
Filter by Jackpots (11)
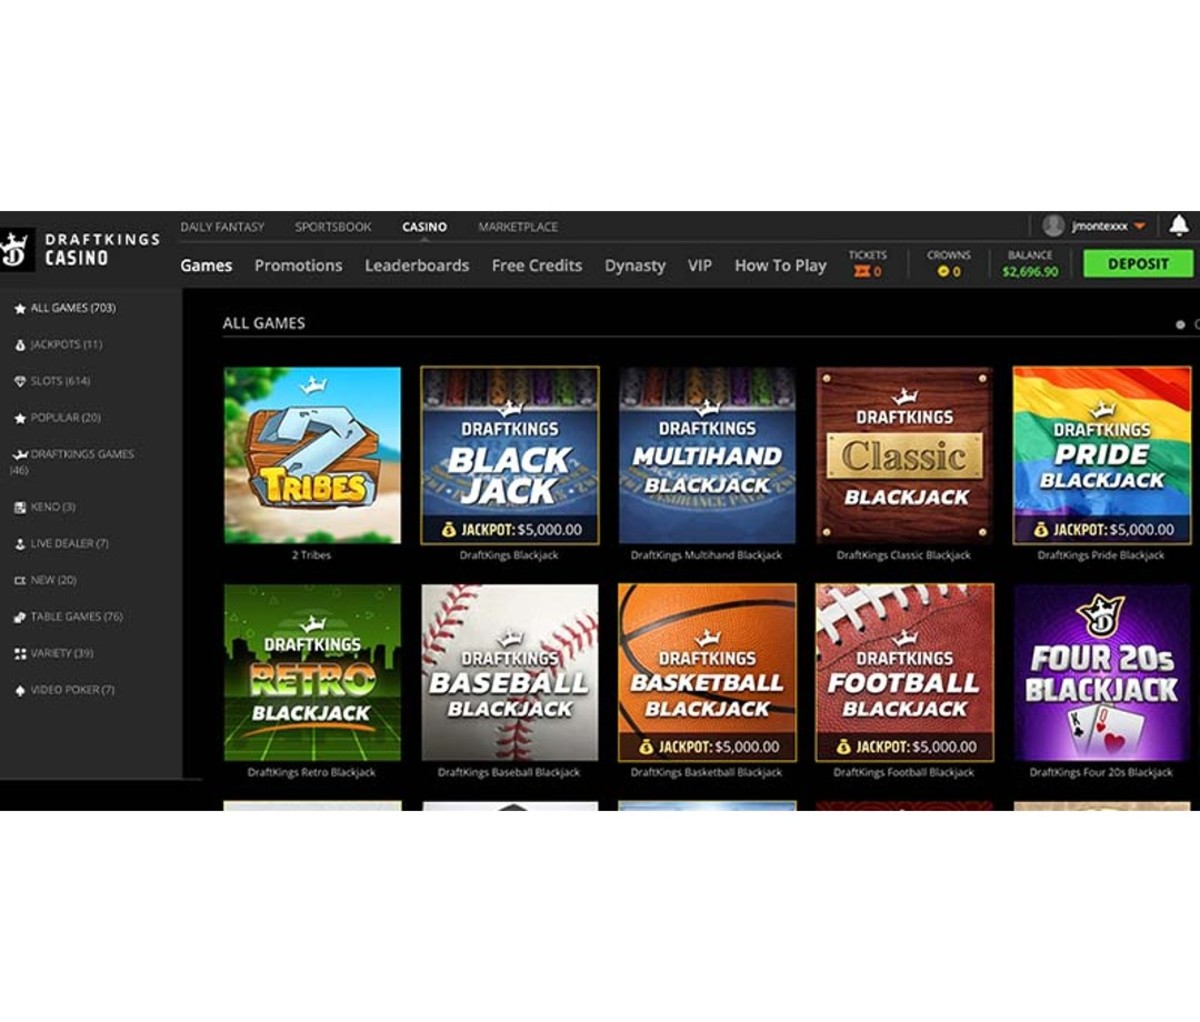66,345
